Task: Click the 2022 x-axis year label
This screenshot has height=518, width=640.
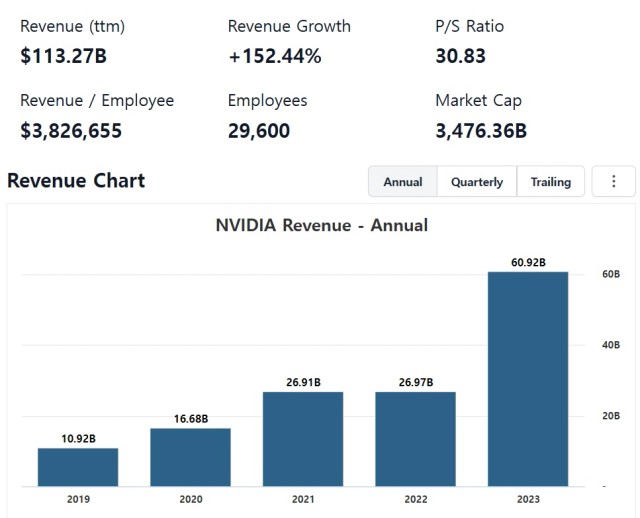Action: (x=416, y=499)
